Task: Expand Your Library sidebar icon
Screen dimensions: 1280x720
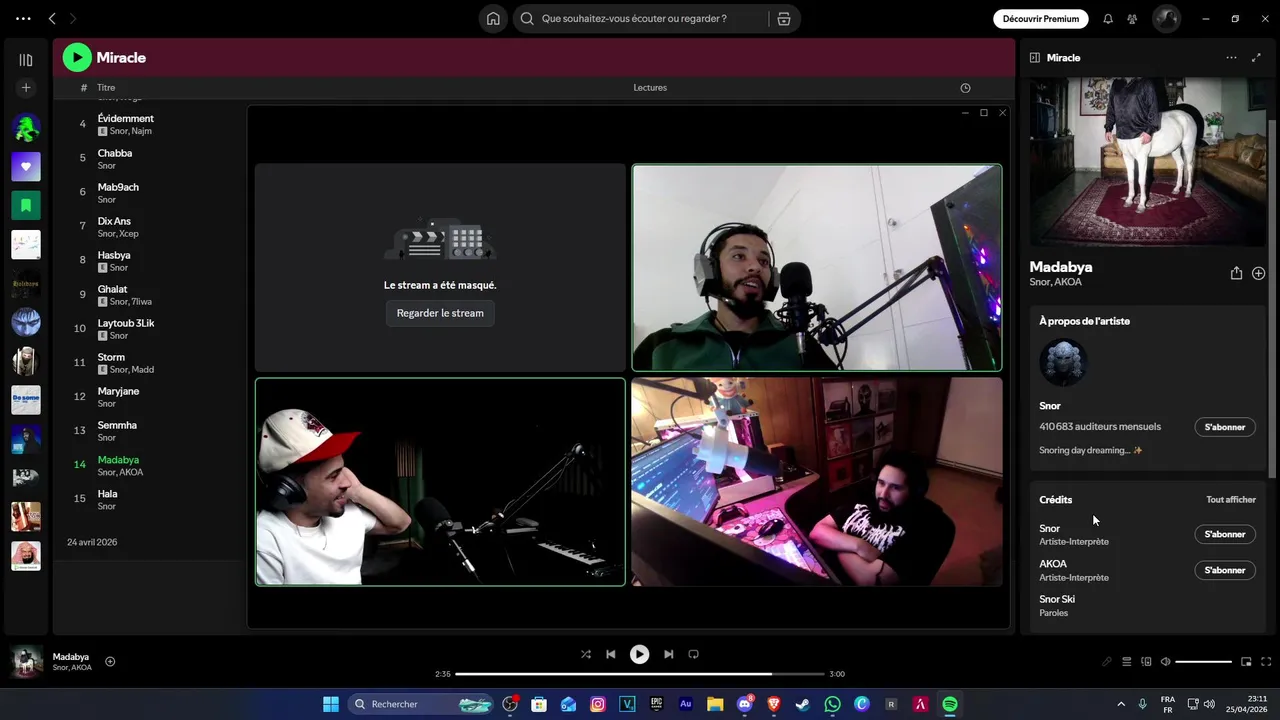Action: click(x=26, y=60)
